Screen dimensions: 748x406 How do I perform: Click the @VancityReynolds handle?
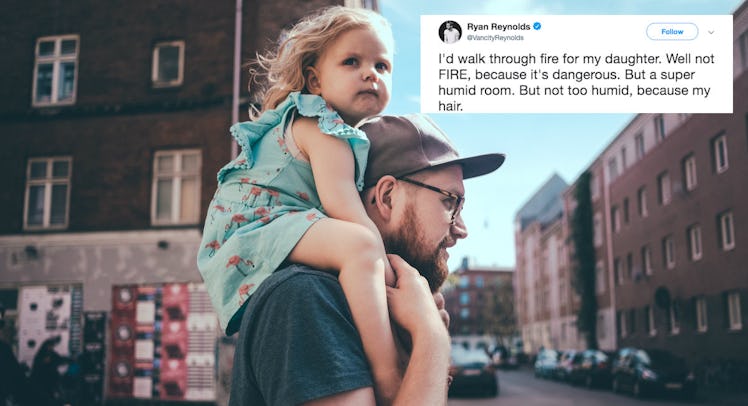(495, 38)
